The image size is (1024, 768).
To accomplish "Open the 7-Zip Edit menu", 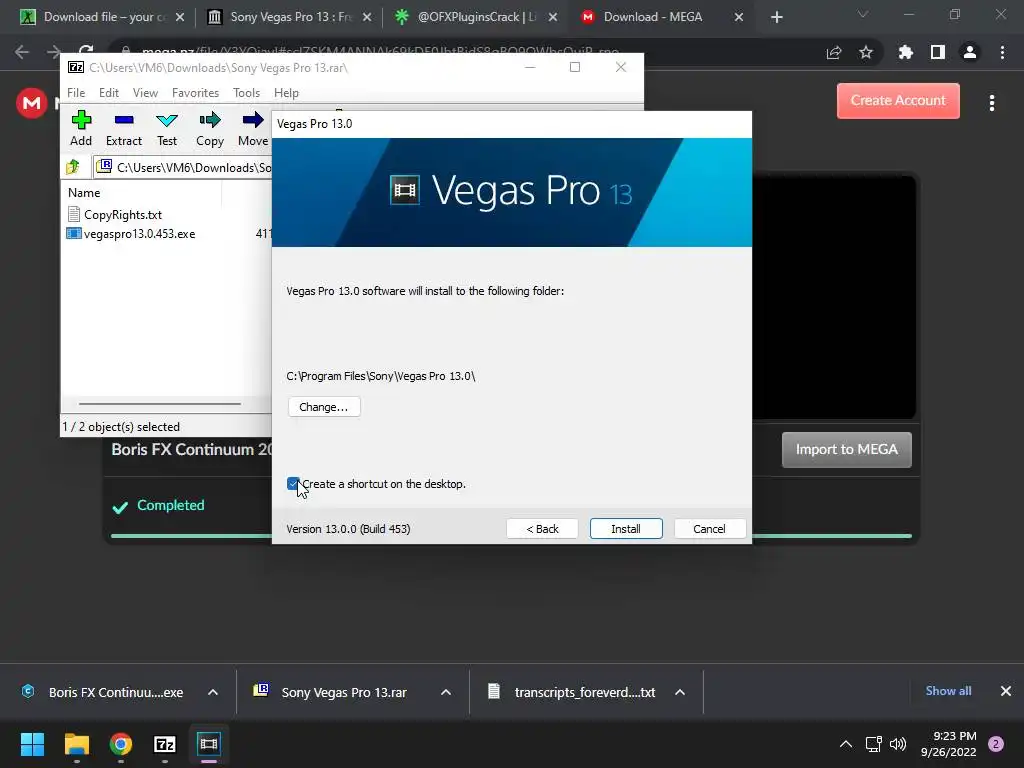I will pos(108,93).
